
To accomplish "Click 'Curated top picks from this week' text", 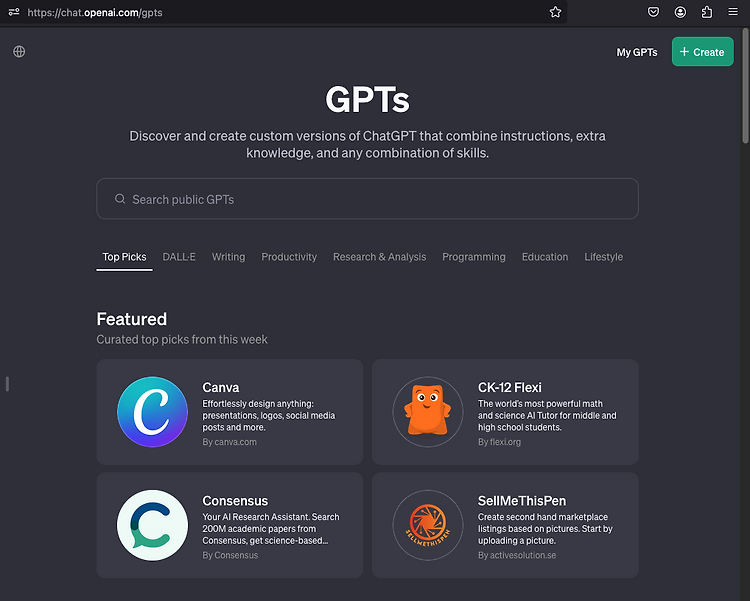I will coord(182,339).
